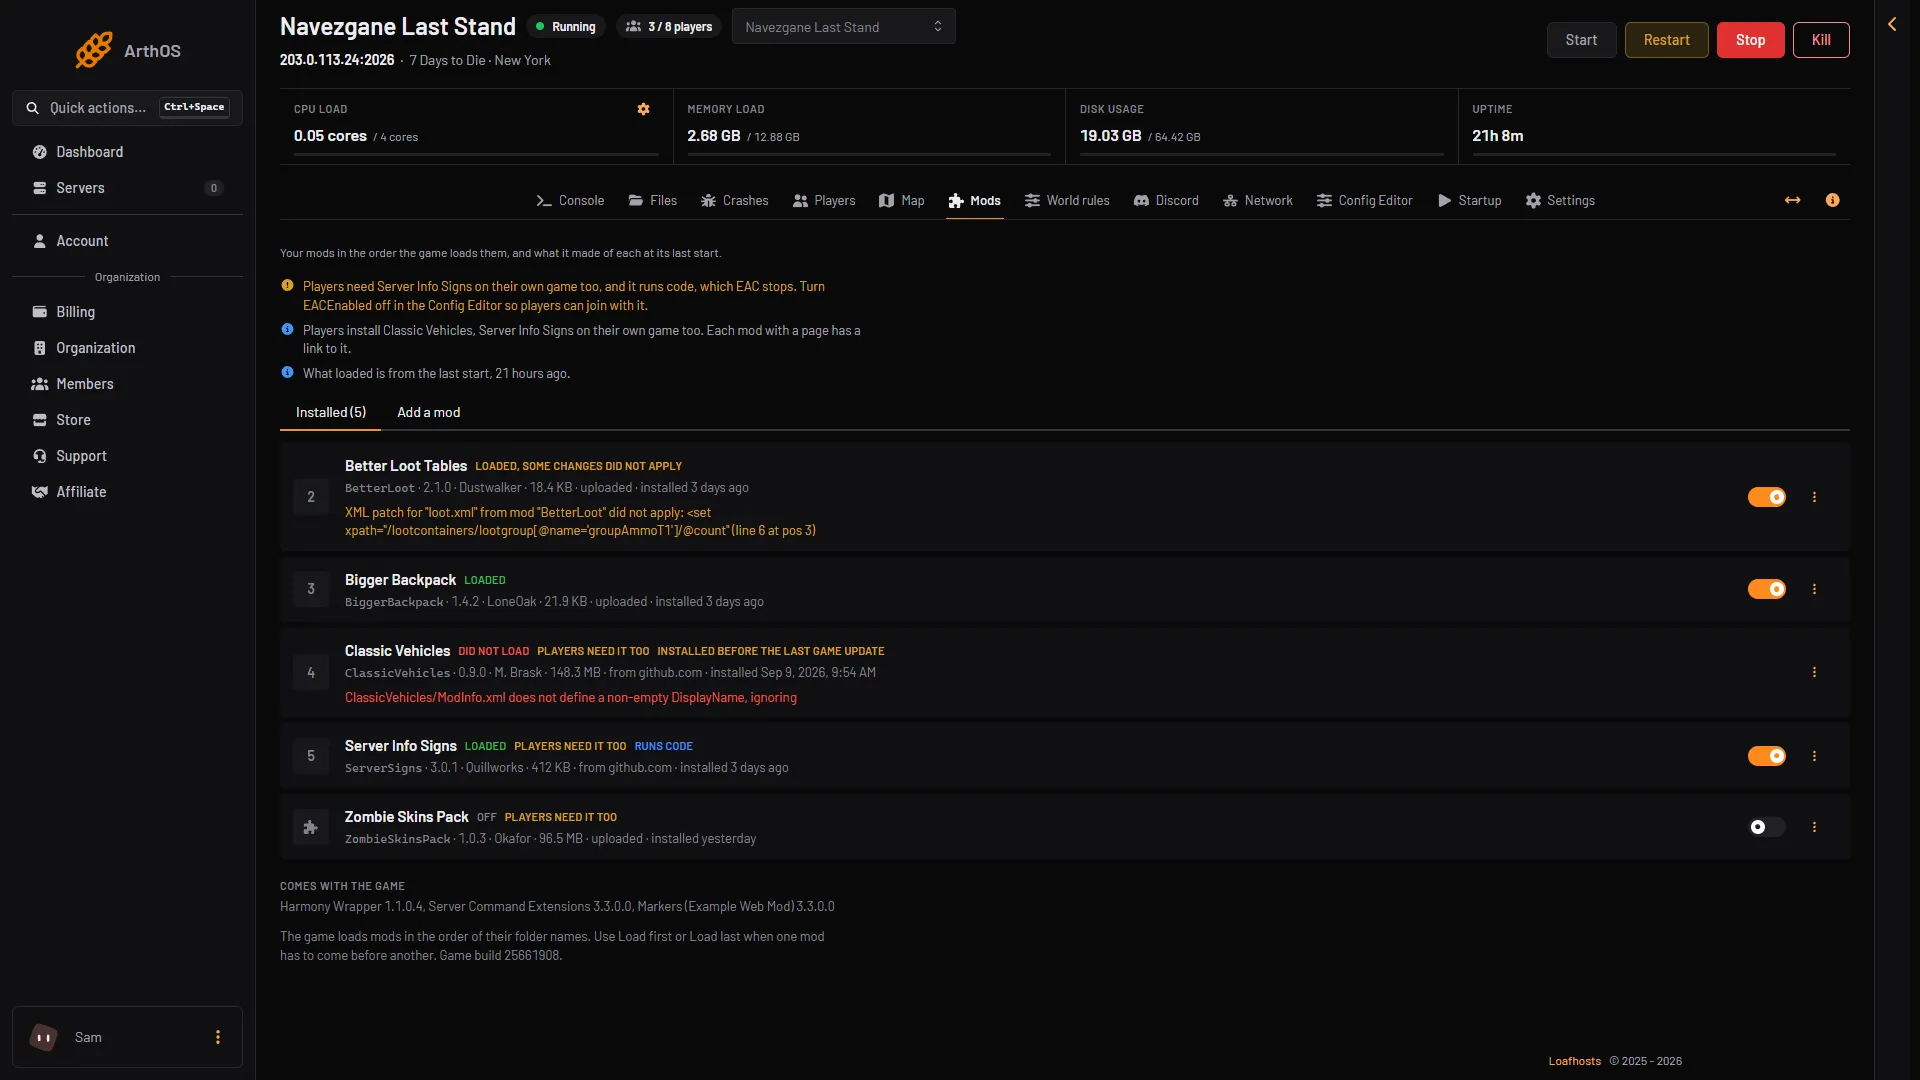Enable Zombie Skins Pack mod toggle
This screenshot has width=1920, height=1080.
pyautogui.click(x=1766, y=827)
